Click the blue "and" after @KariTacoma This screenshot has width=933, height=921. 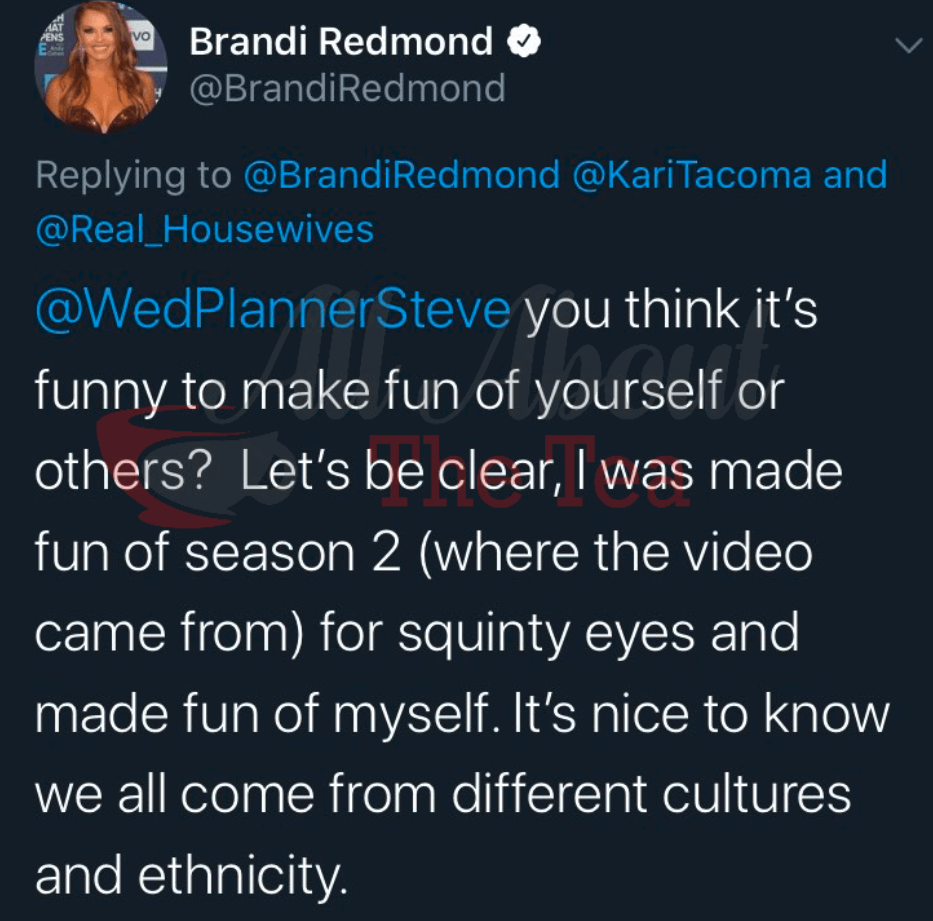coord(855,175)
